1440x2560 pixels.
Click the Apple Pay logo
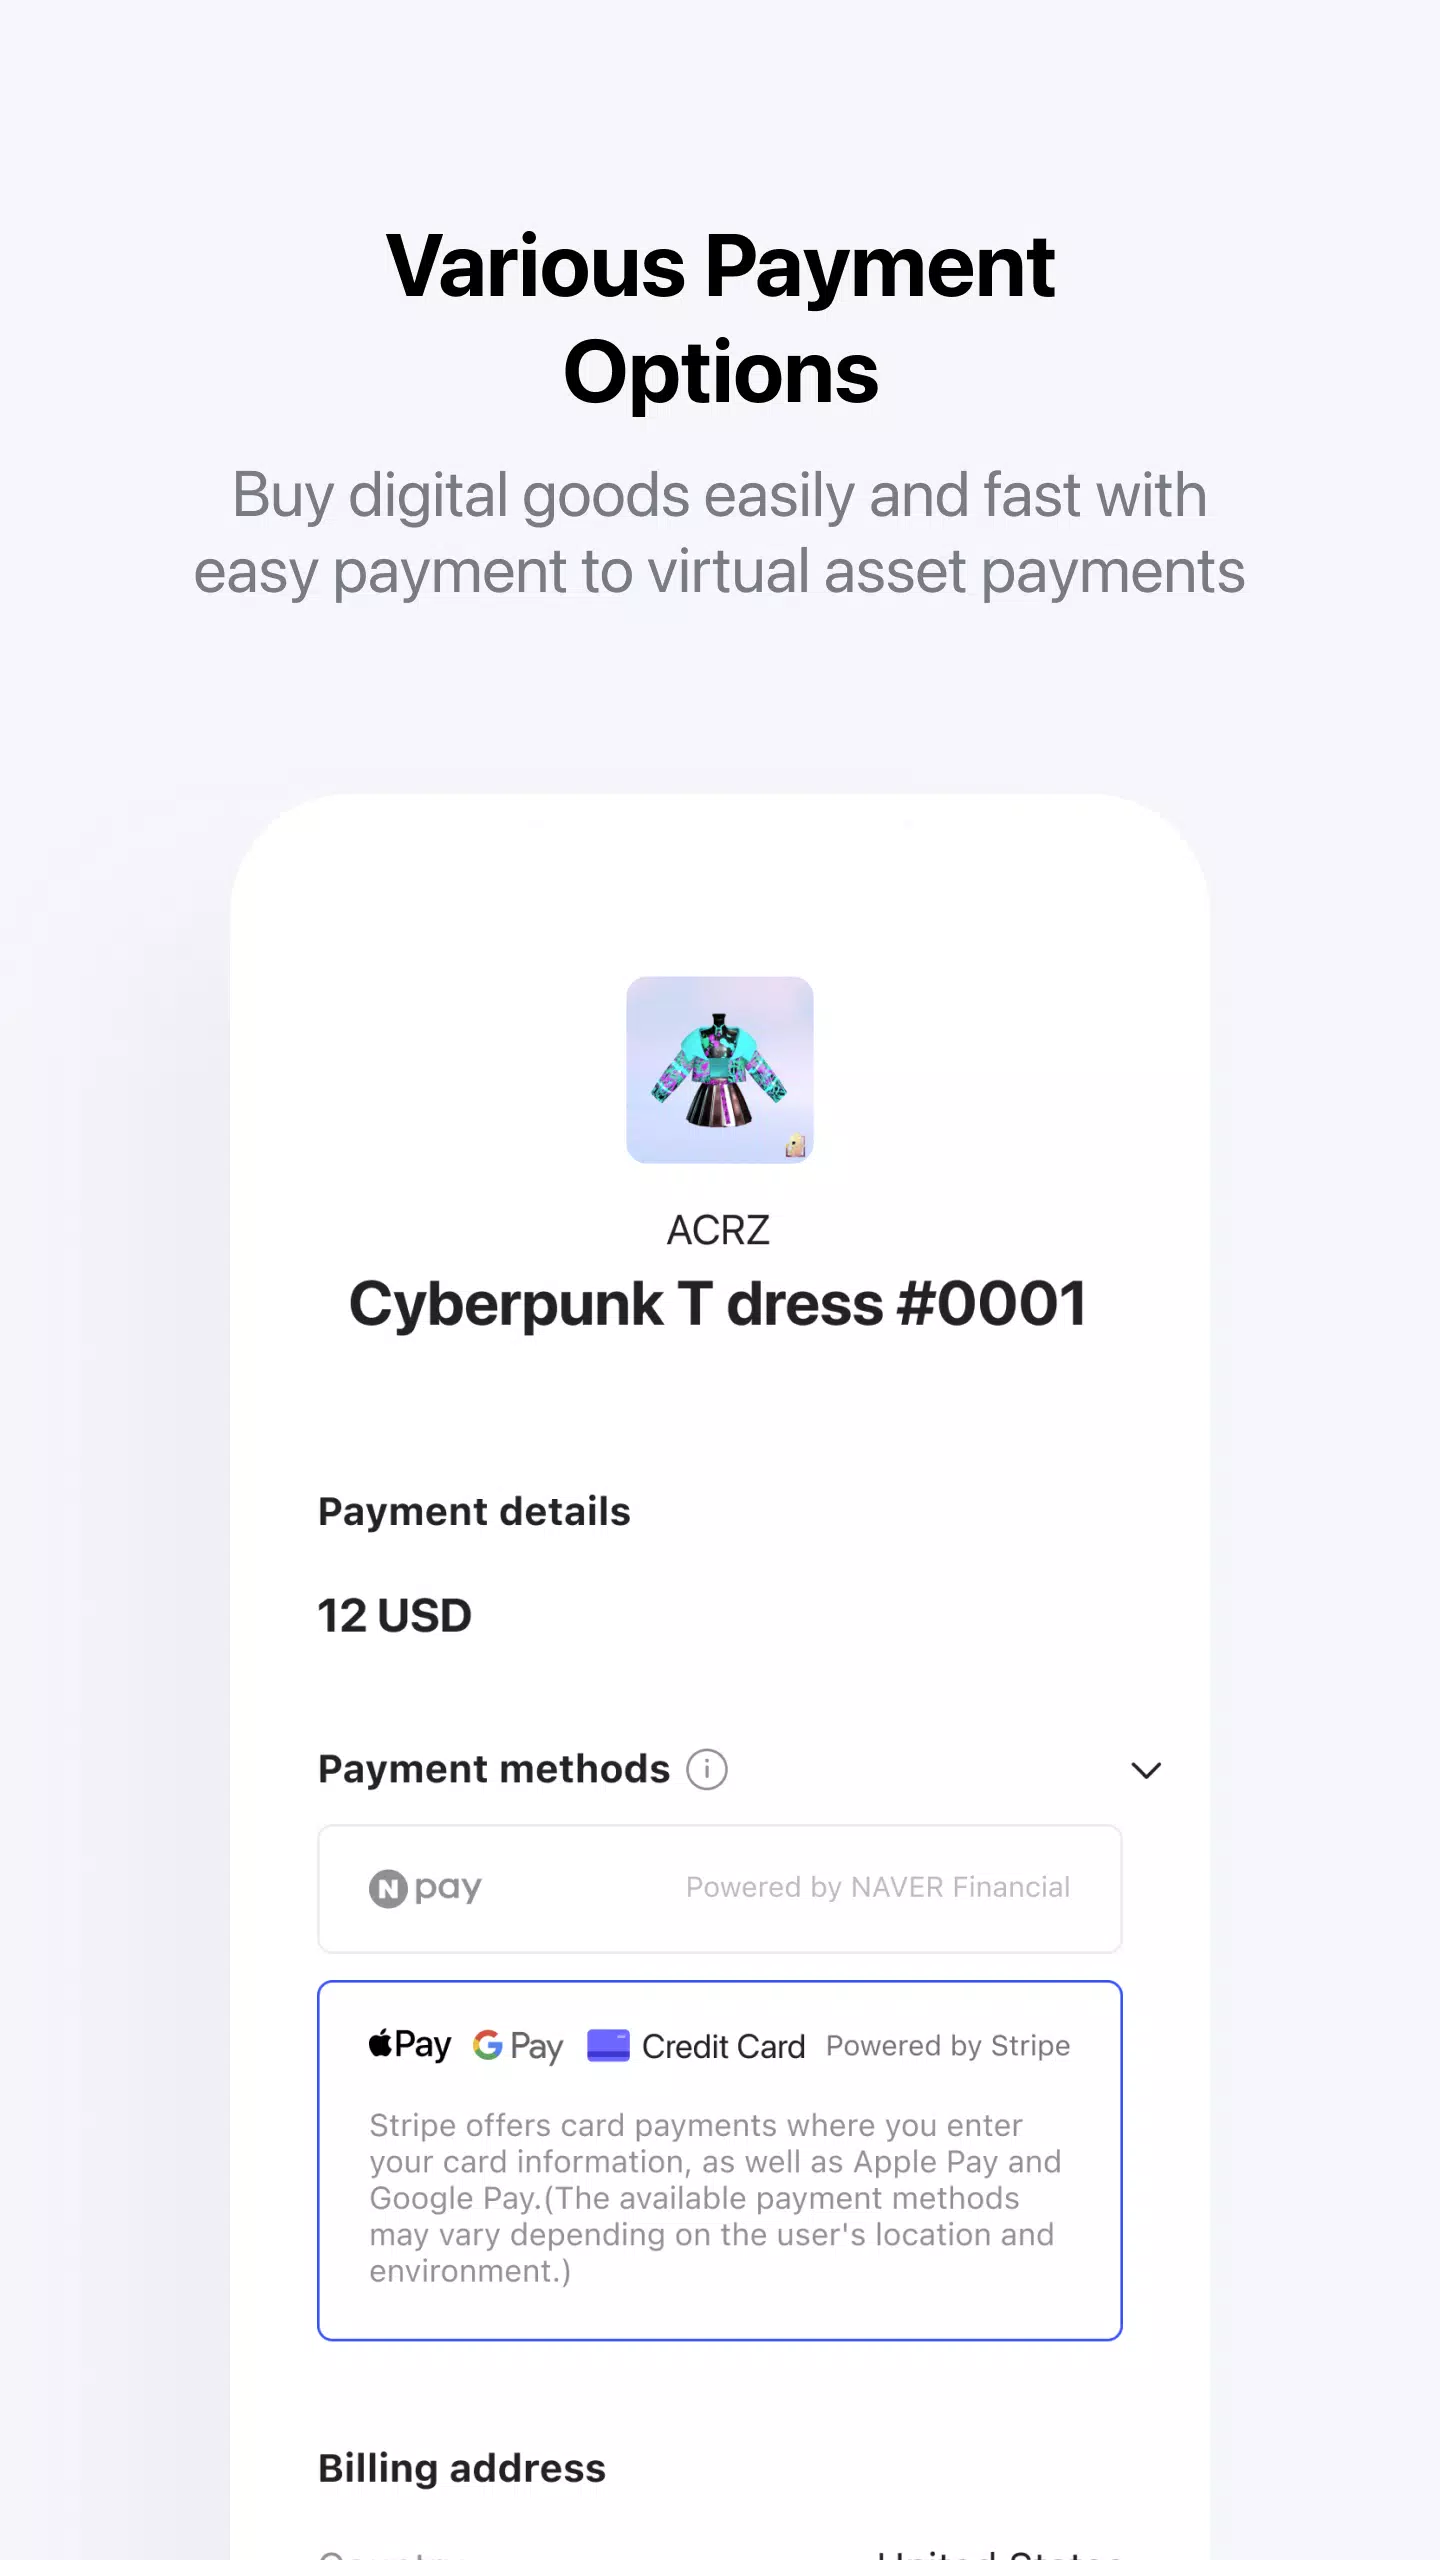click(410, 2045)
